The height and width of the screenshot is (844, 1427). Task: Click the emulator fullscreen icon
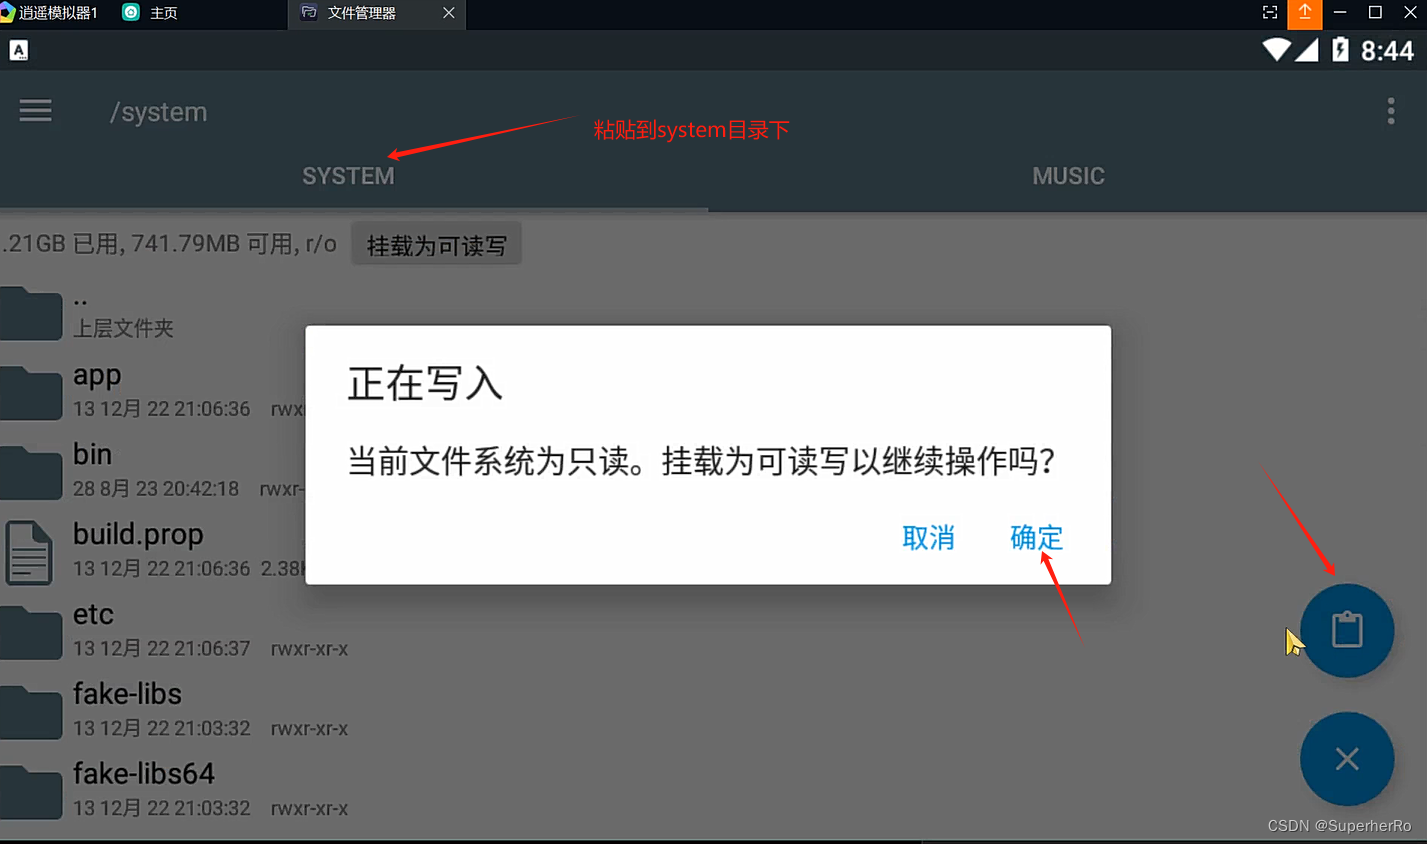1270,12
